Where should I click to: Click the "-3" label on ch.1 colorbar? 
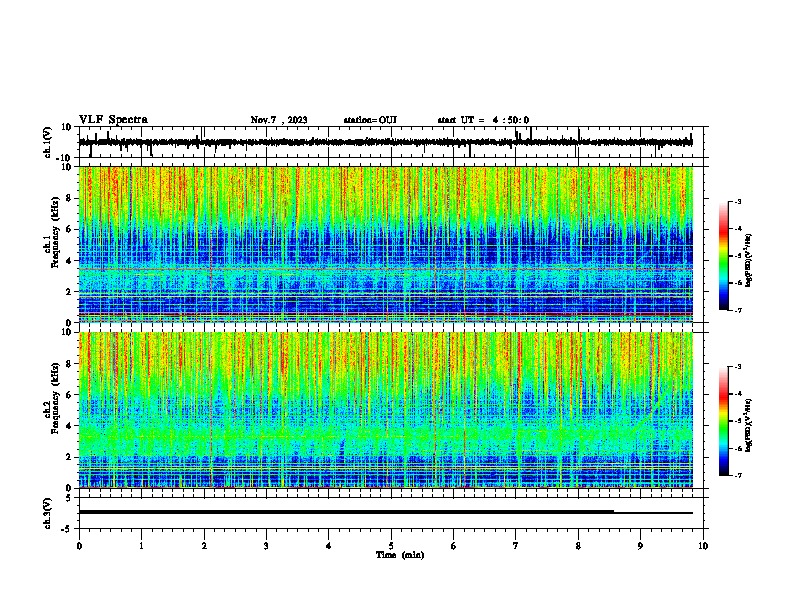(x=737, y=202)
